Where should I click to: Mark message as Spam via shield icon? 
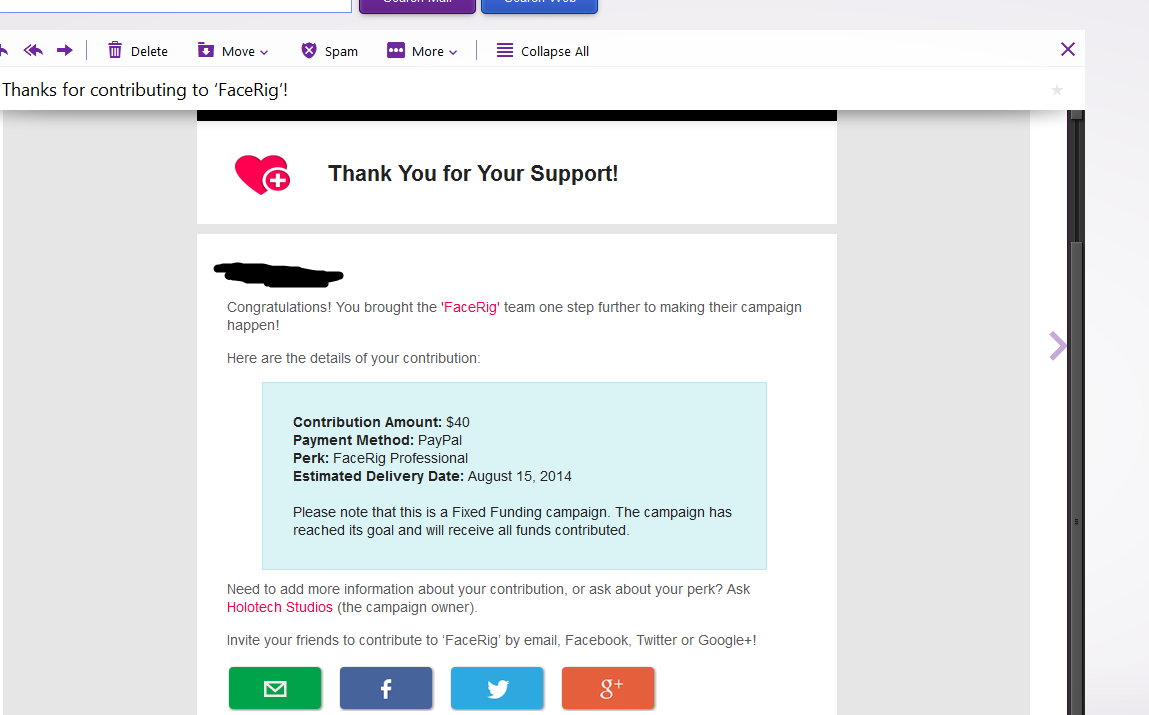329,51
